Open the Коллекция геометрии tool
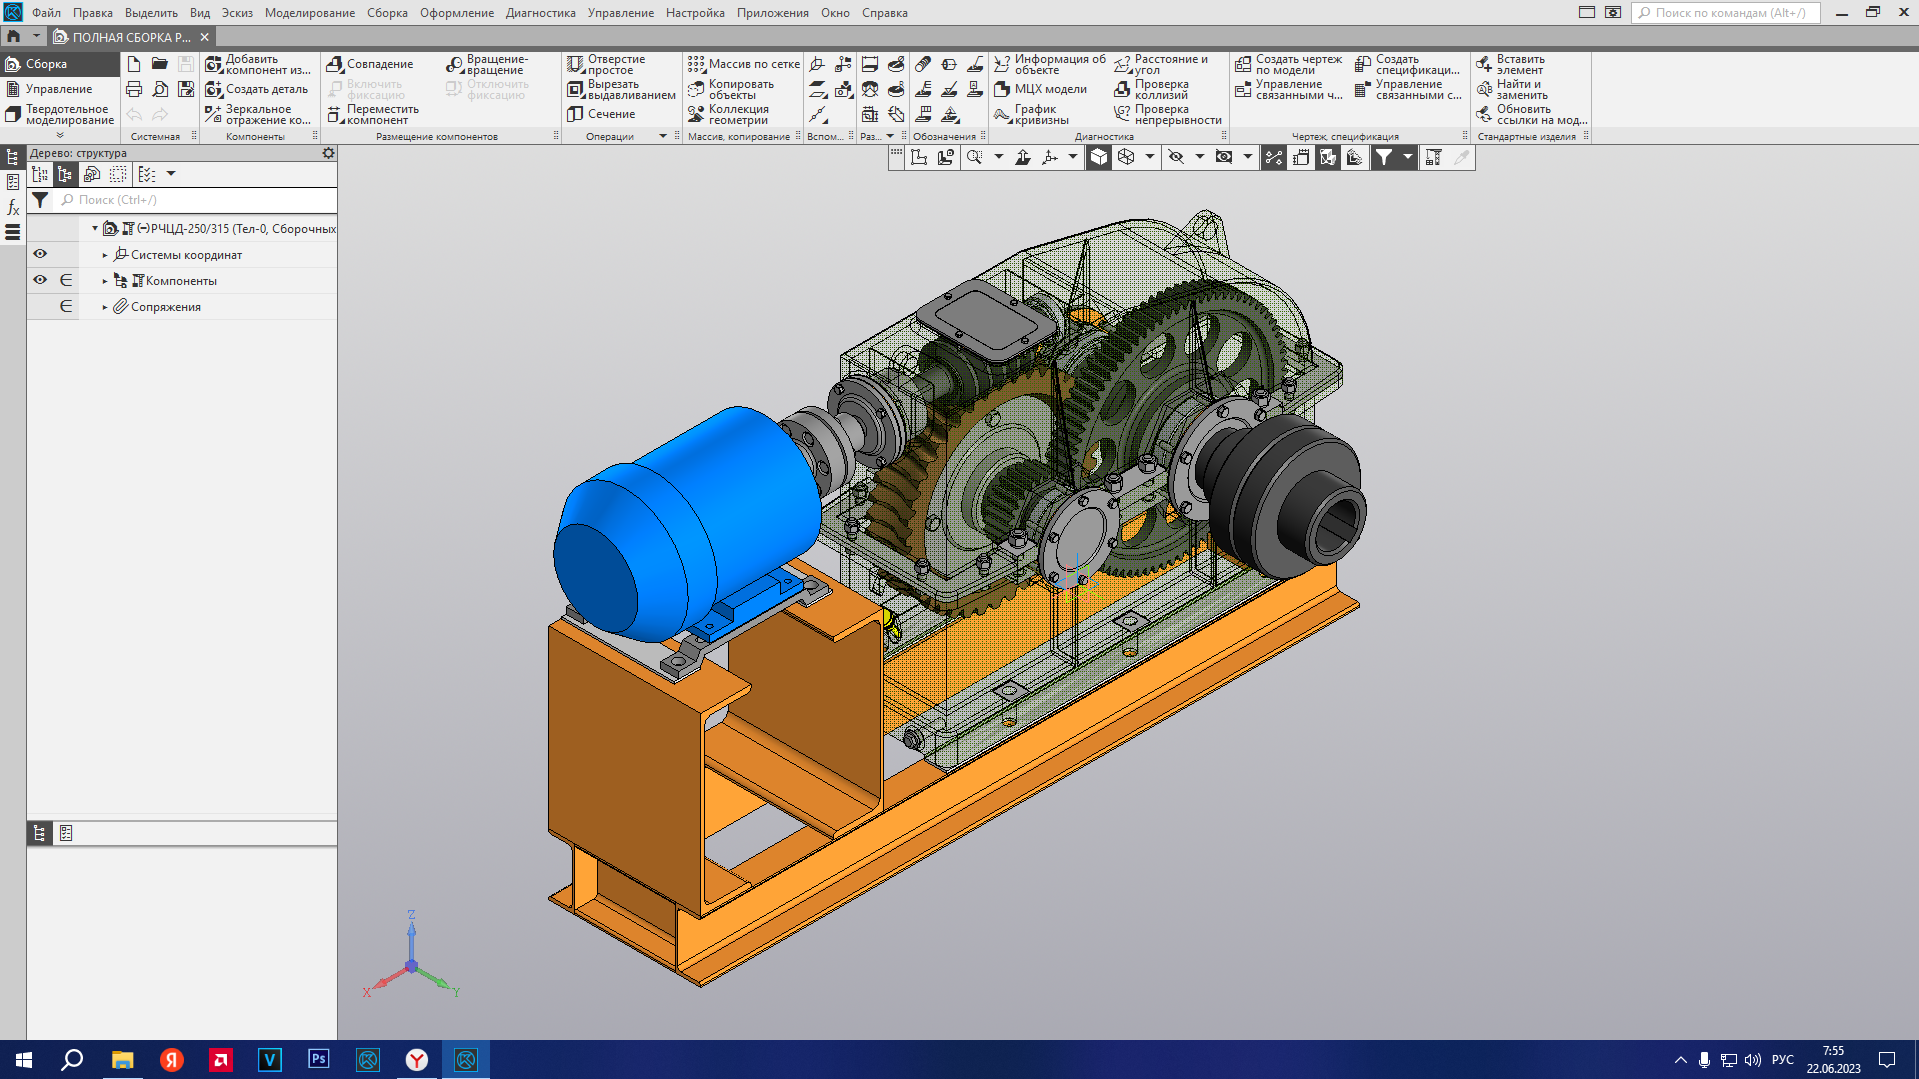1919x1079 pixels. click(x=728, y=114)
